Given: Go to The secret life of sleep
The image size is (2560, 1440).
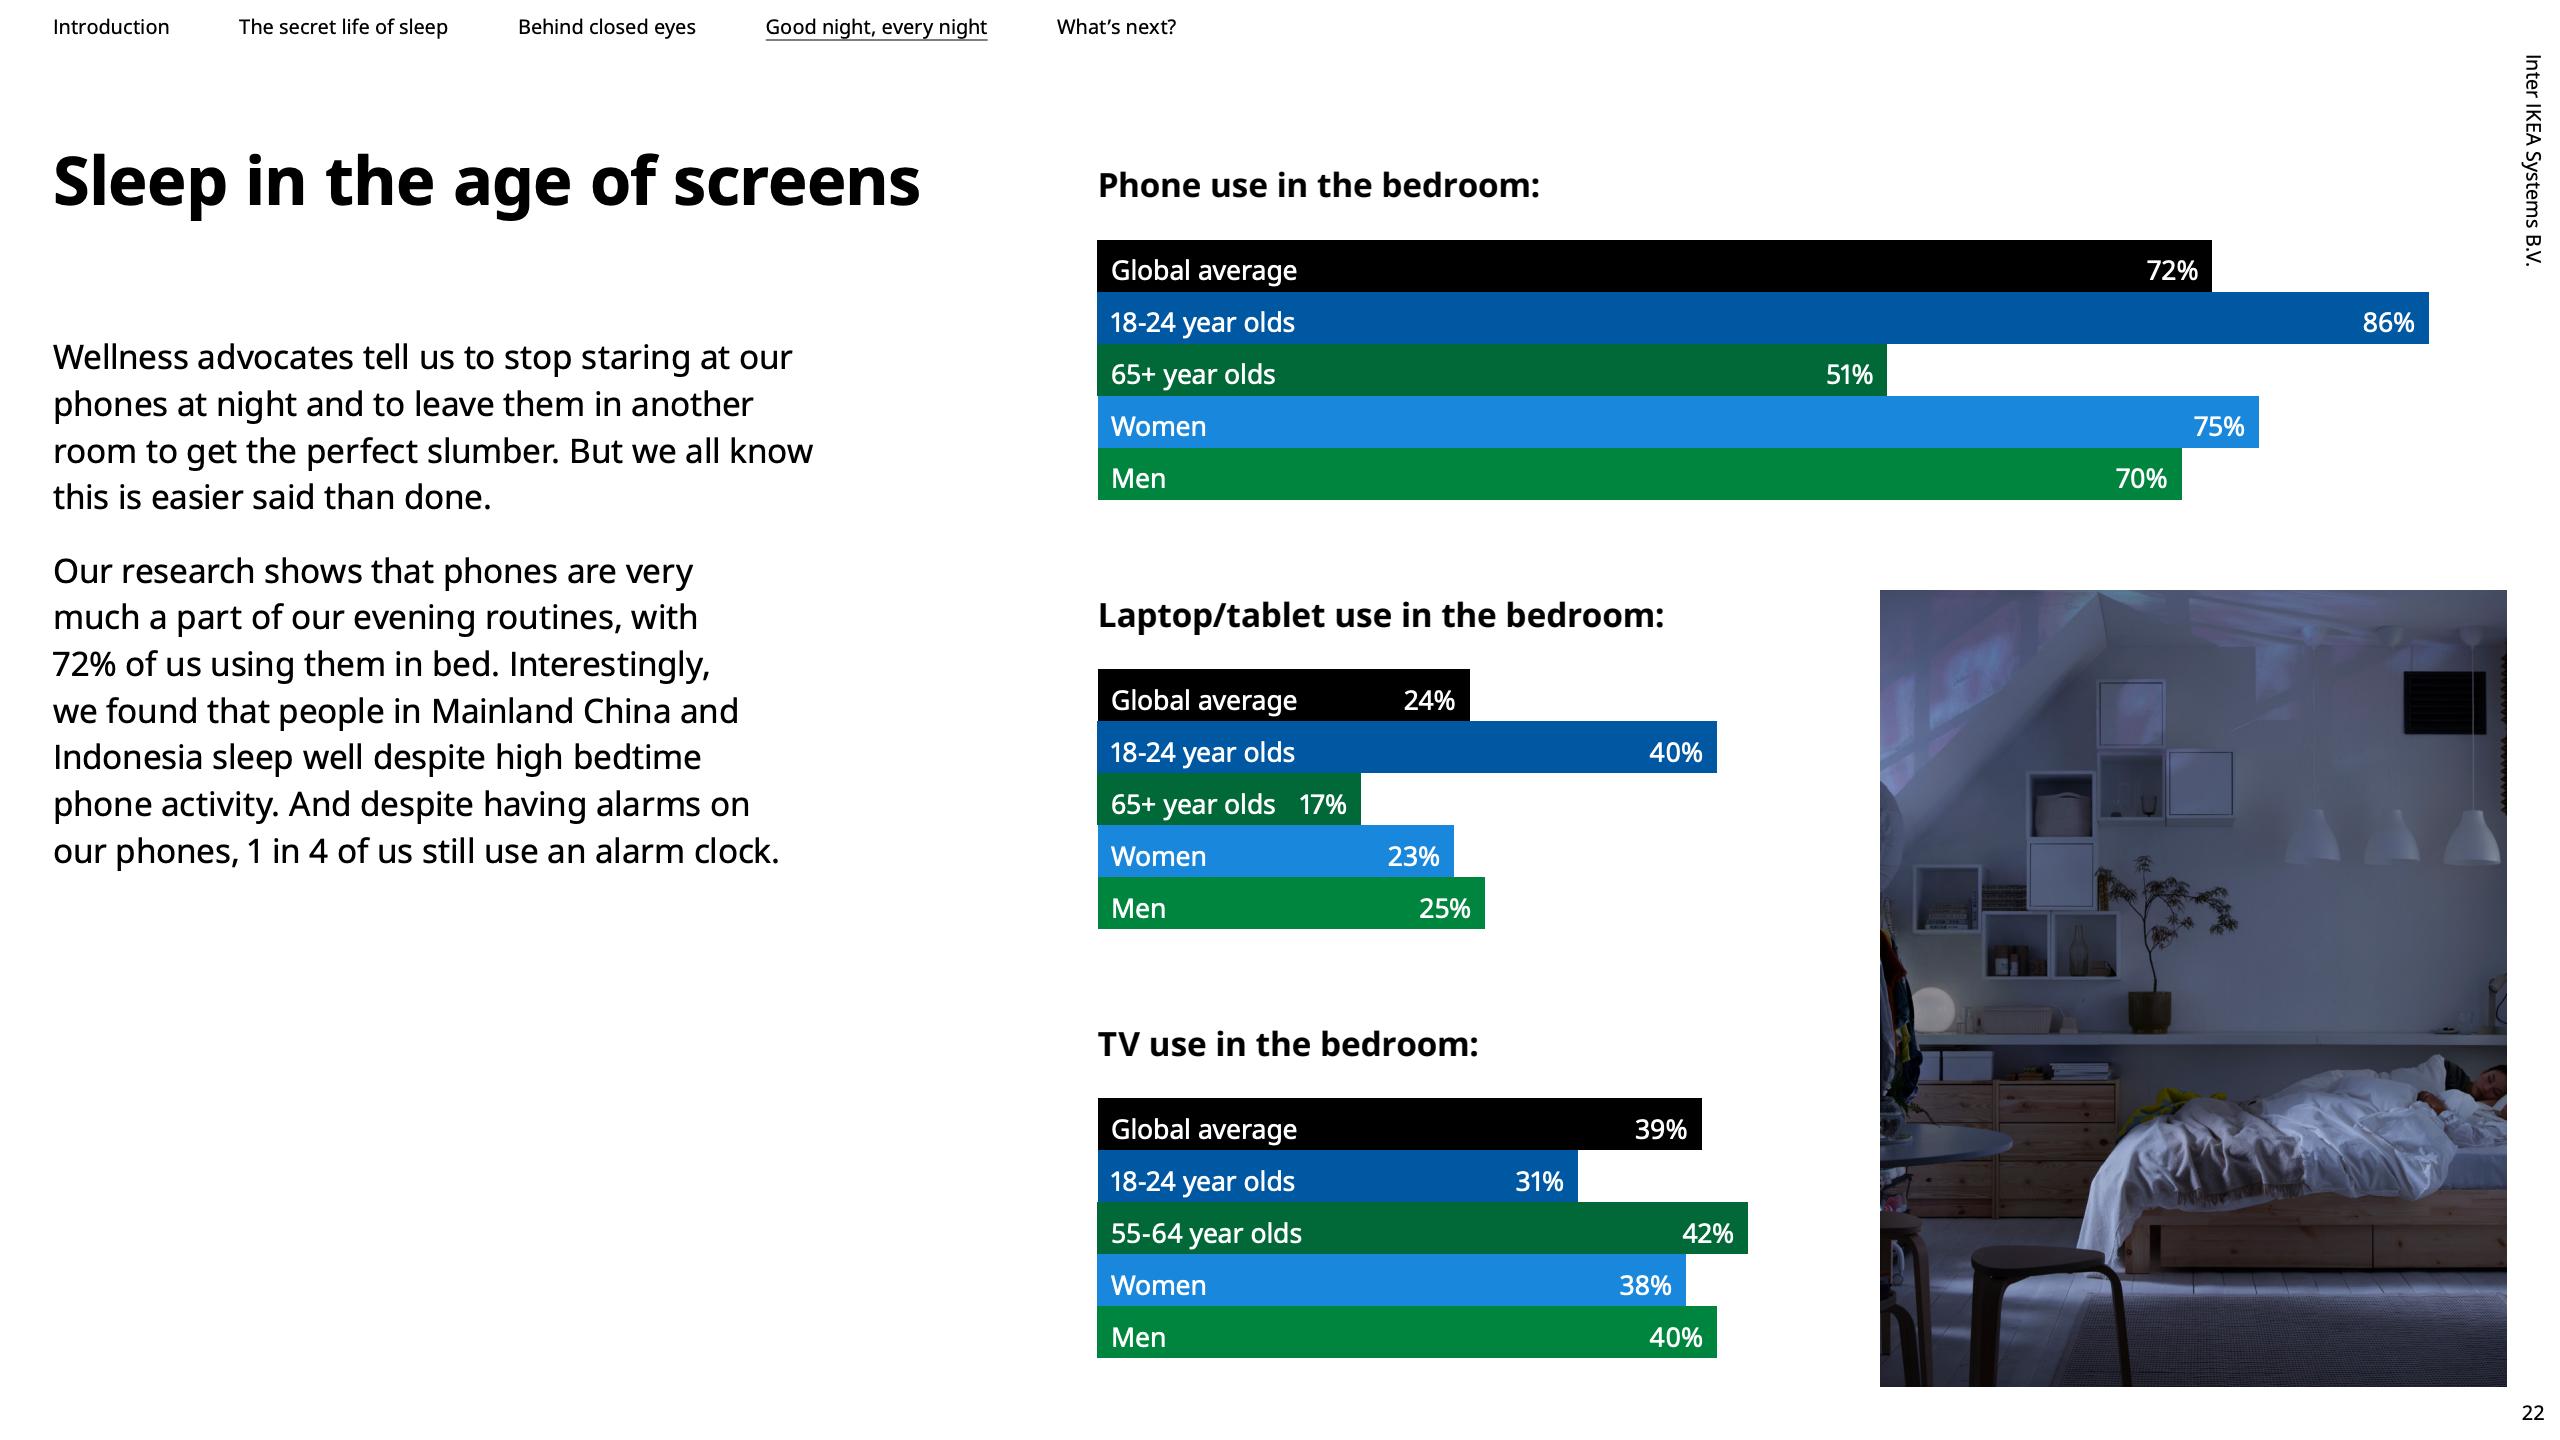Looking at the screenshot, I should point(343,27).
